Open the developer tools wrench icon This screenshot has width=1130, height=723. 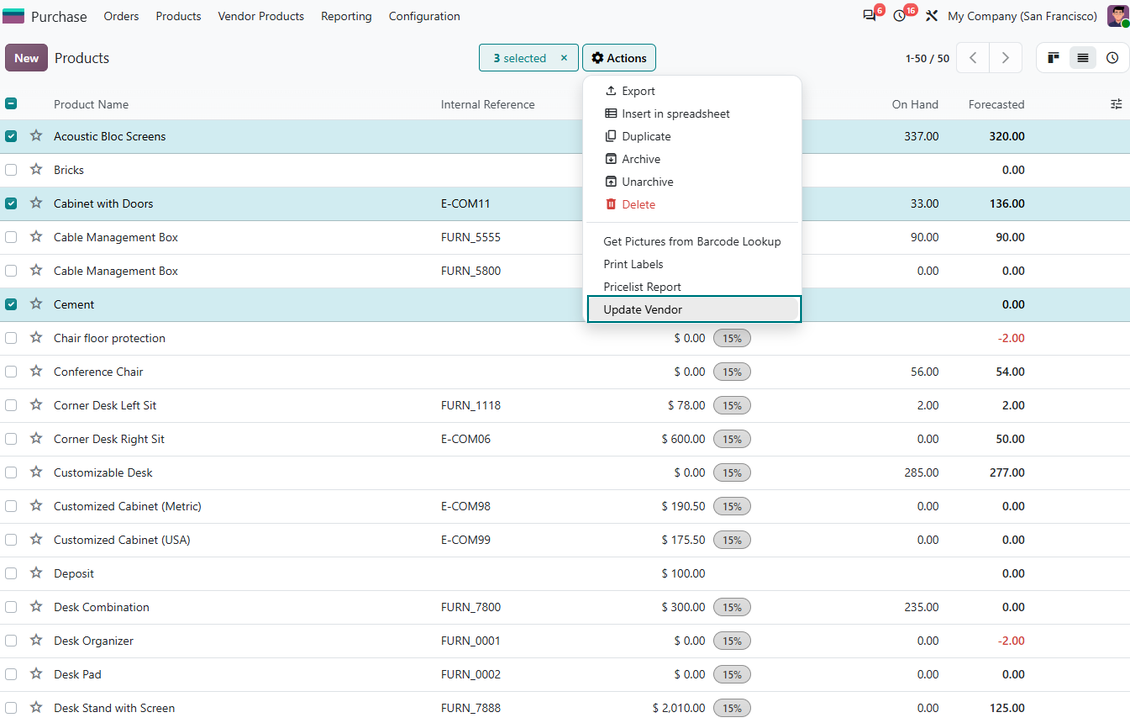tap(931, 16)
